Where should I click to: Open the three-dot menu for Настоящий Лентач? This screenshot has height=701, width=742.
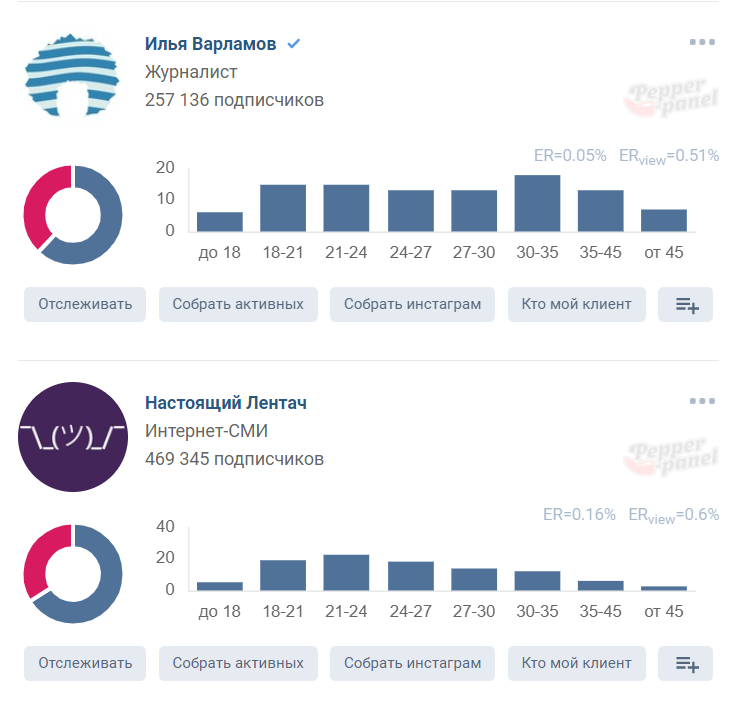(x=702, y=401)
